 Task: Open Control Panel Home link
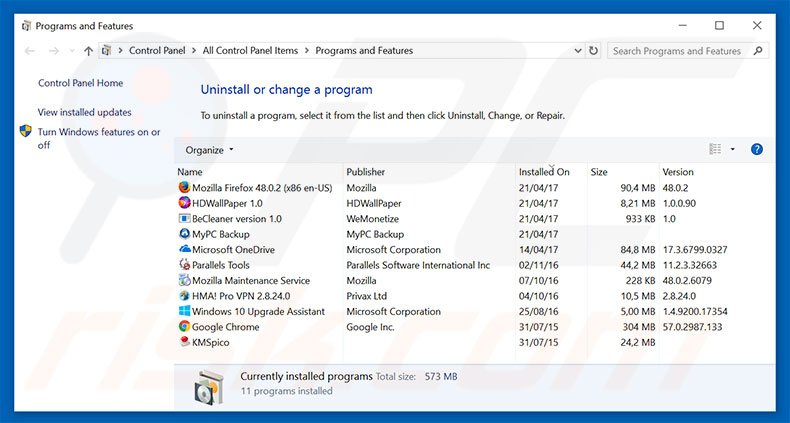[81, 83]
